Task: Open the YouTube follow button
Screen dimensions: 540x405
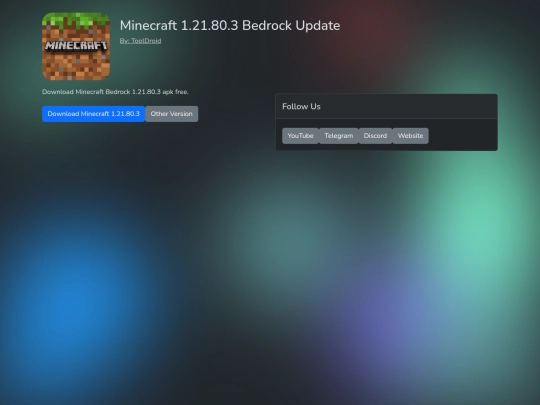Action: [x=300, y=136]
